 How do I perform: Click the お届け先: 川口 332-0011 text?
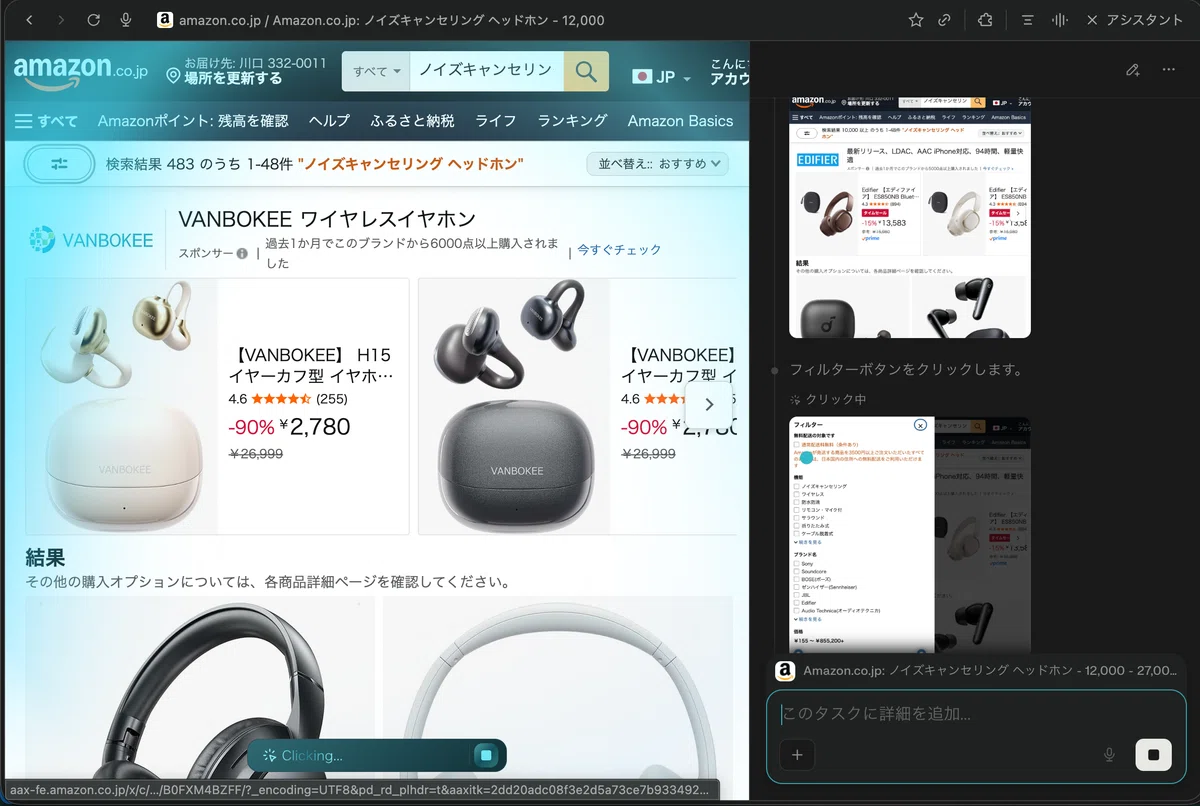(x=255, y=62)
